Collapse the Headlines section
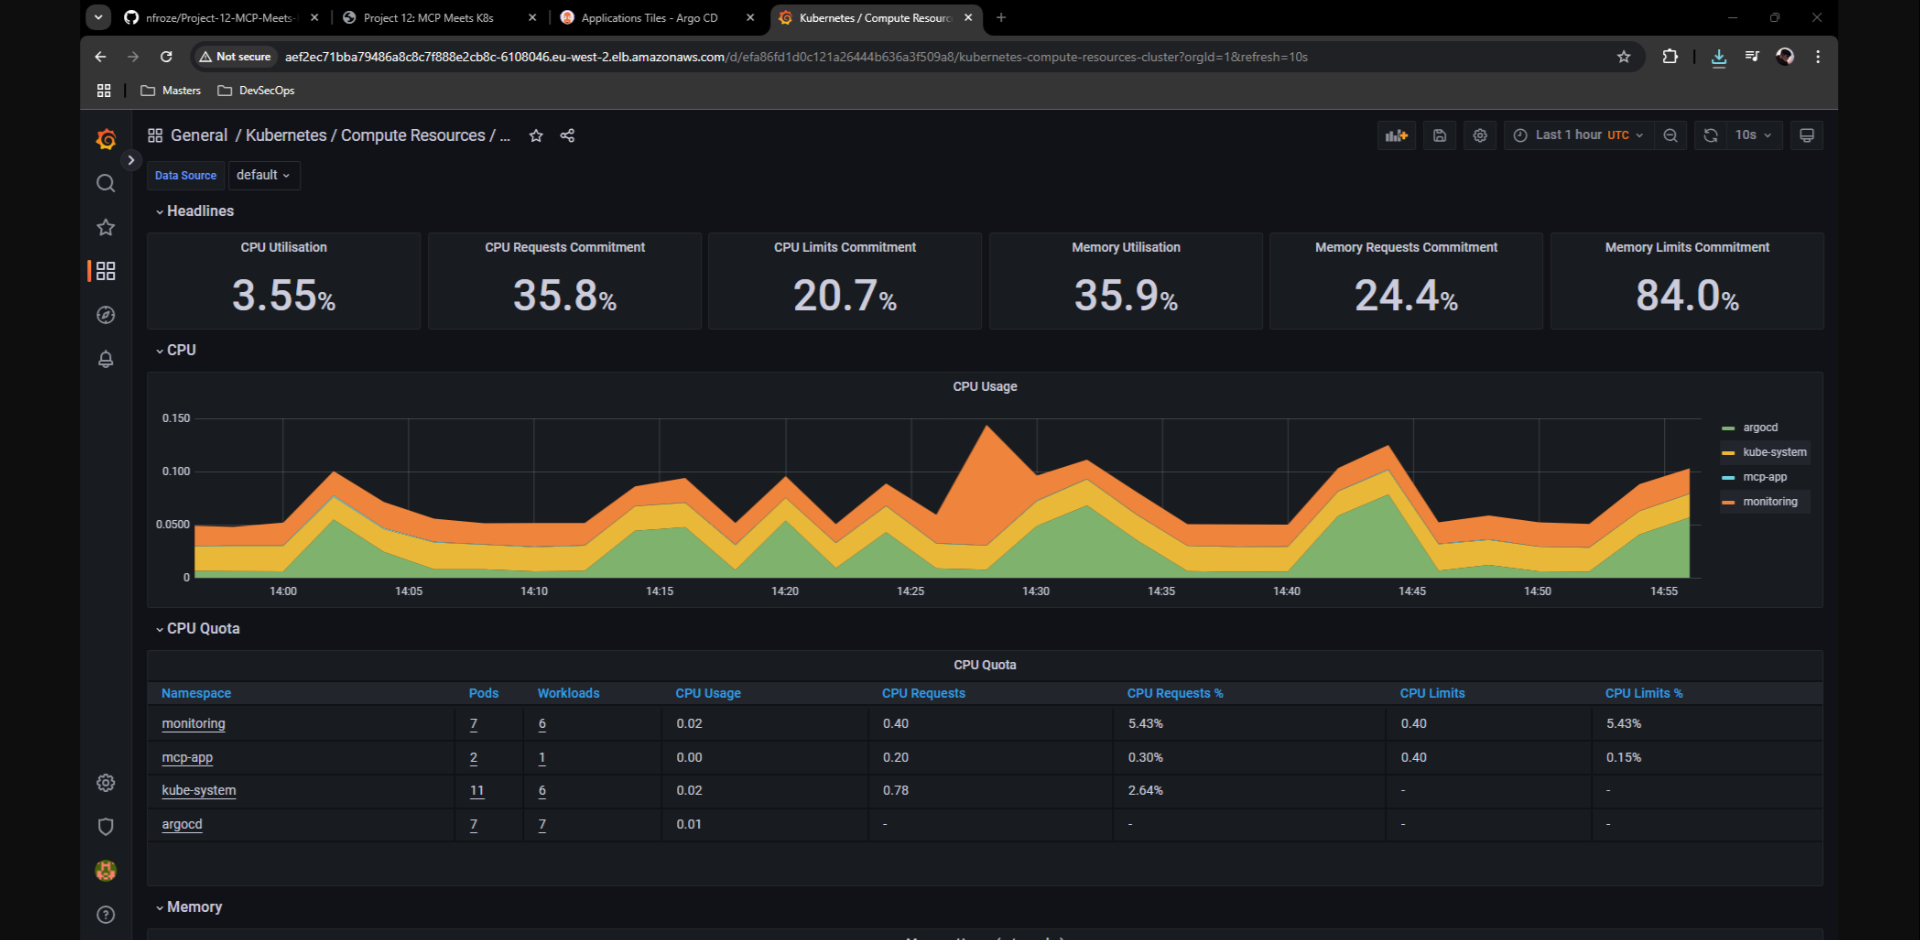The image size is (1920, 940). pyautogui.click(x=194, y=211)
